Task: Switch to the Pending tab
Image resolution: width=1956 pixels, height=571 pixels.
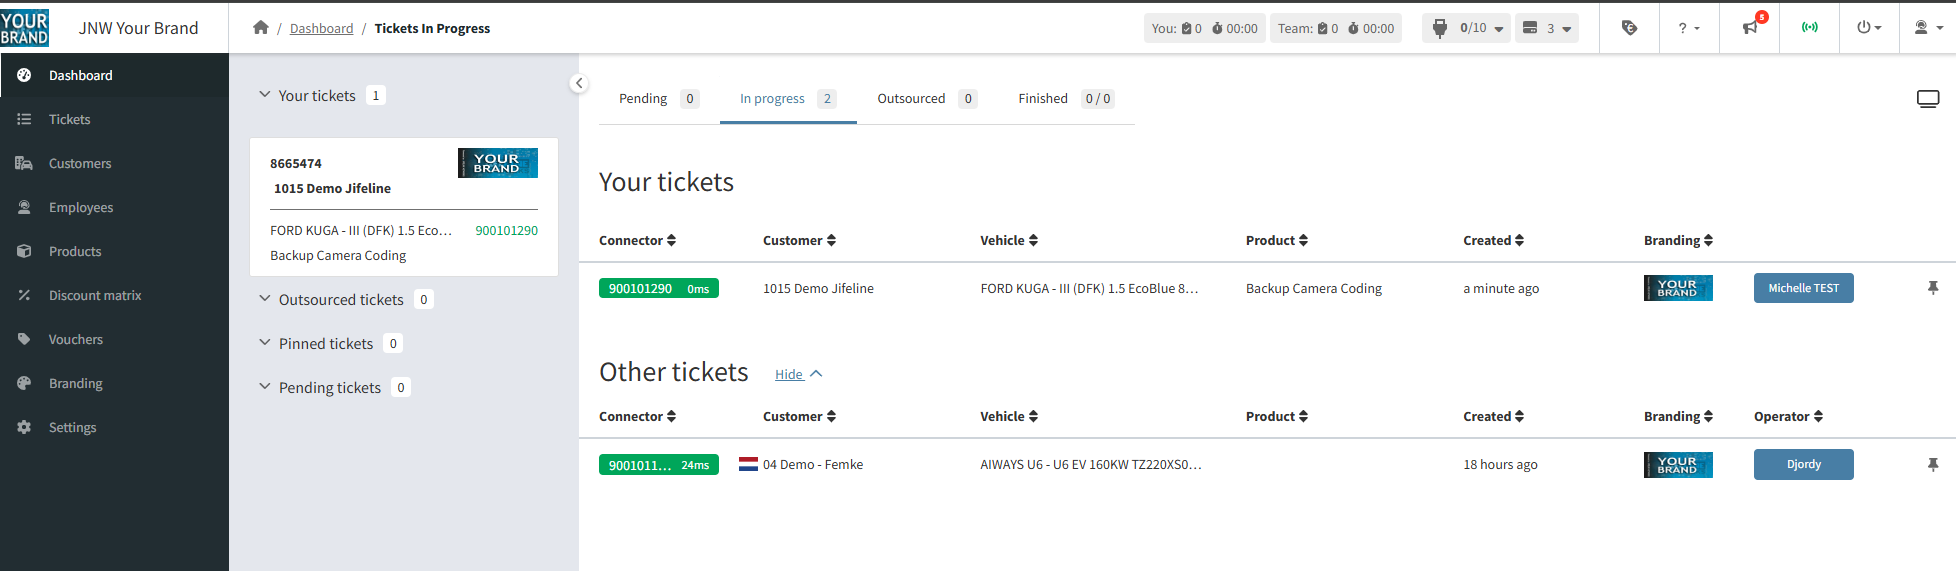Action: pyautogui.click(x=643, y=98)
